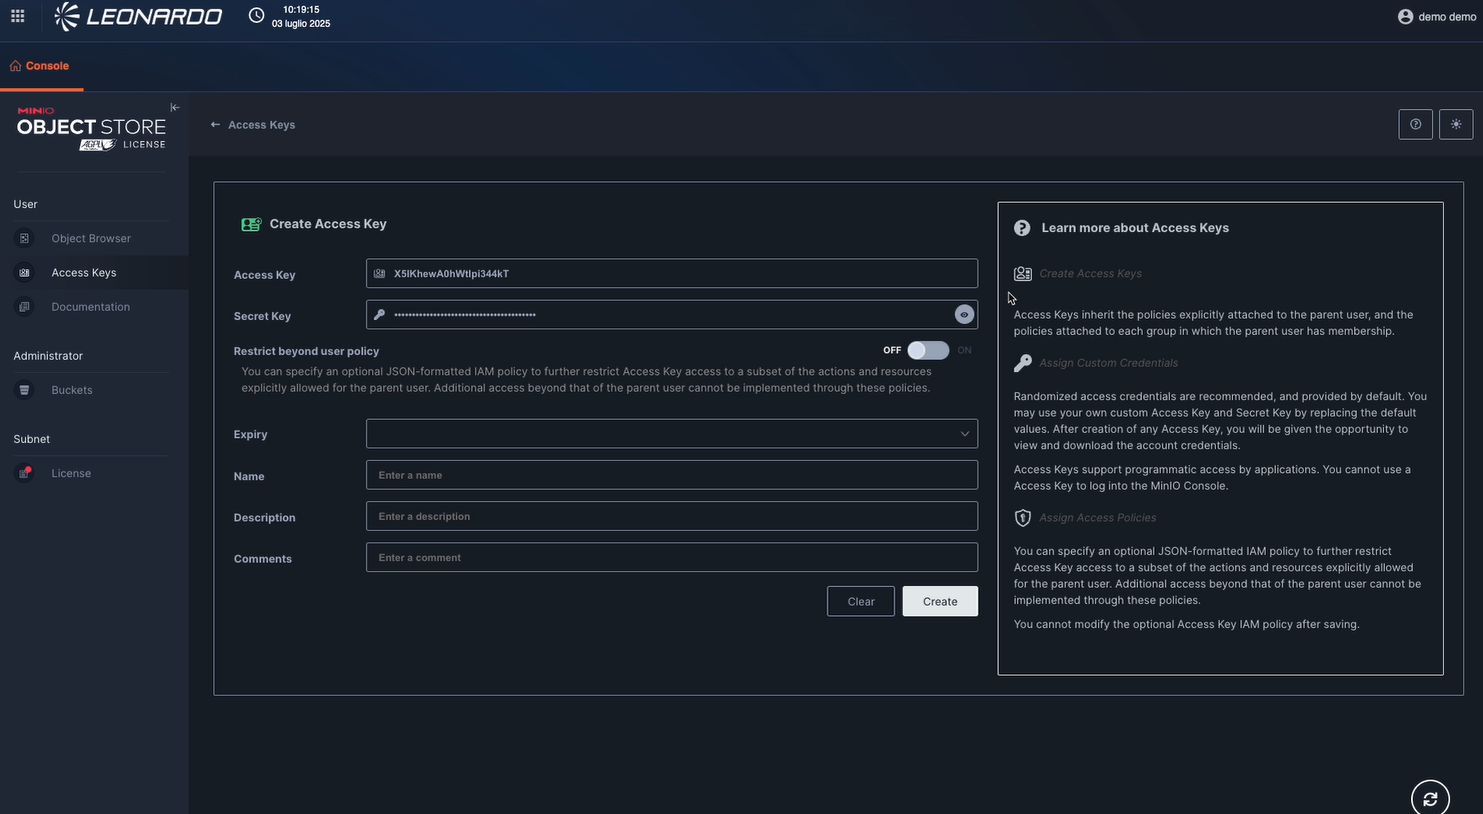Collapse the sidebar with the arrow icon
The image size is (1483, 814).
point(175,108)
